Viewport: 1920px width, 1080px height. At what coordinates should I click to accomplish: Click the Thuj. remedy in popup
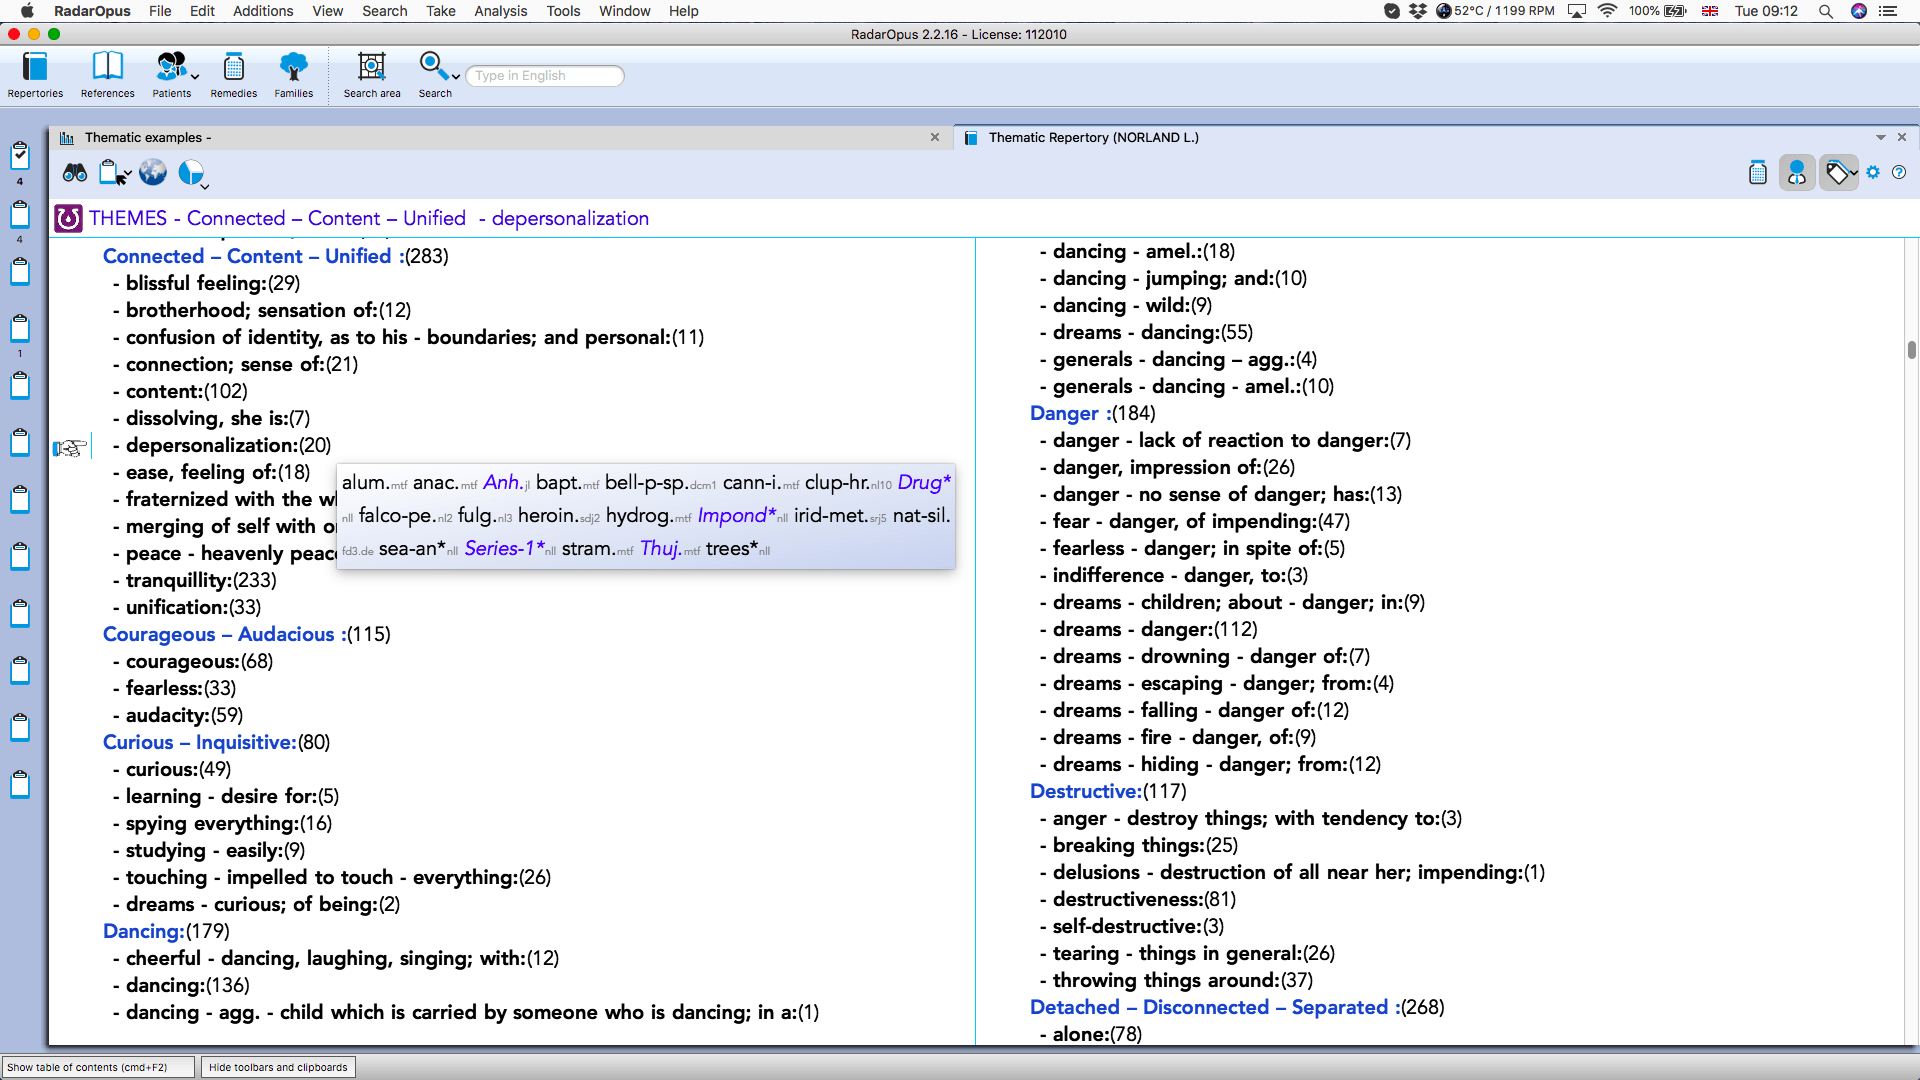coord(661,548)
